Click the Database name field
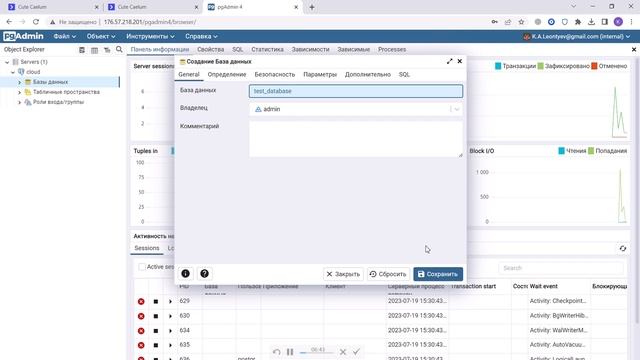 356,91
